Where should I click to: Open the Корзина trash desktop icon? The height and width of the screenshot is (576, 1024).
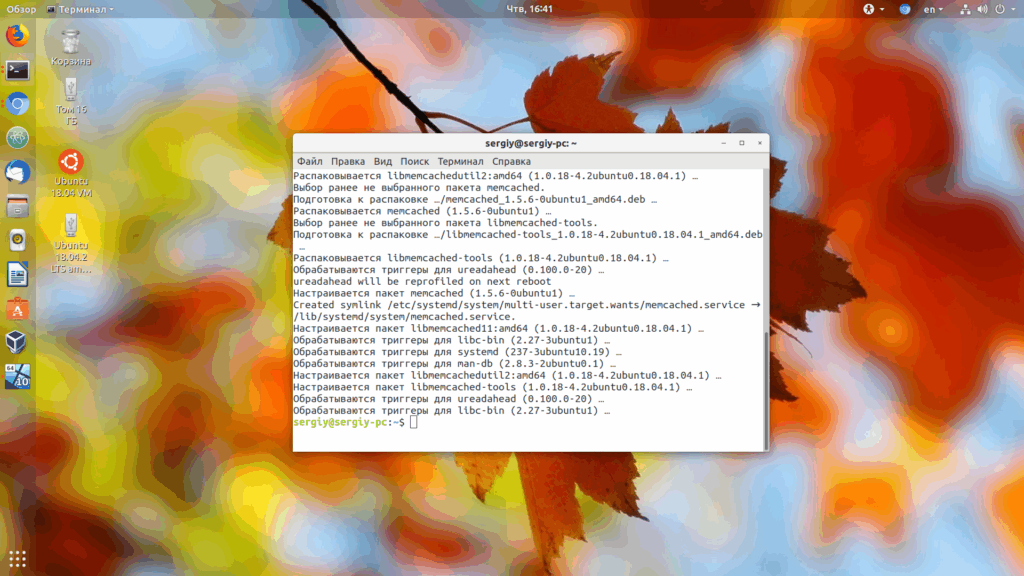(x=71, y=48)
